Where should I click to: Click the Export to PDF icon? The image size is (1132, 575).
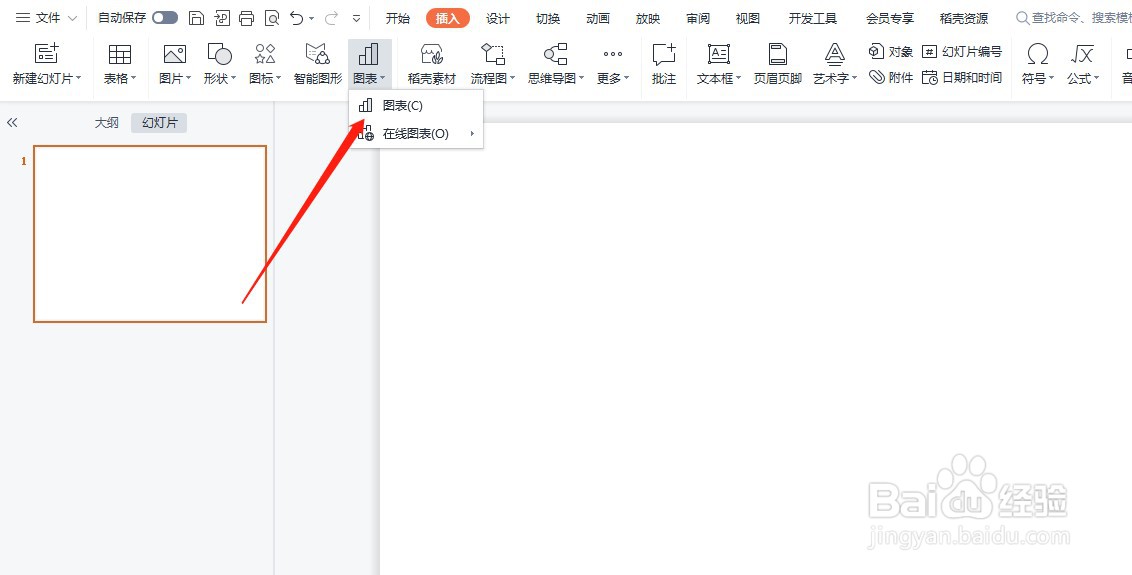(x=222, y=18)
